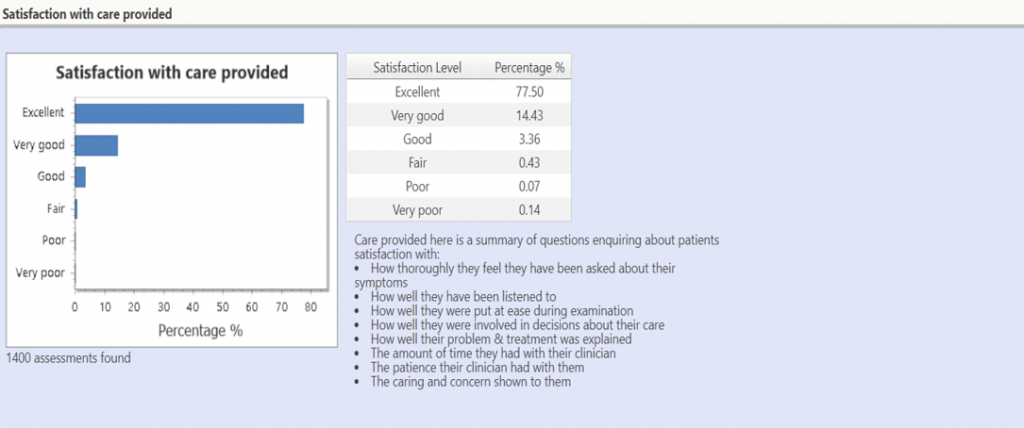Click the 14.43 percentage cell
This screenshot has height=428, width=1024.
coord(529,116)
